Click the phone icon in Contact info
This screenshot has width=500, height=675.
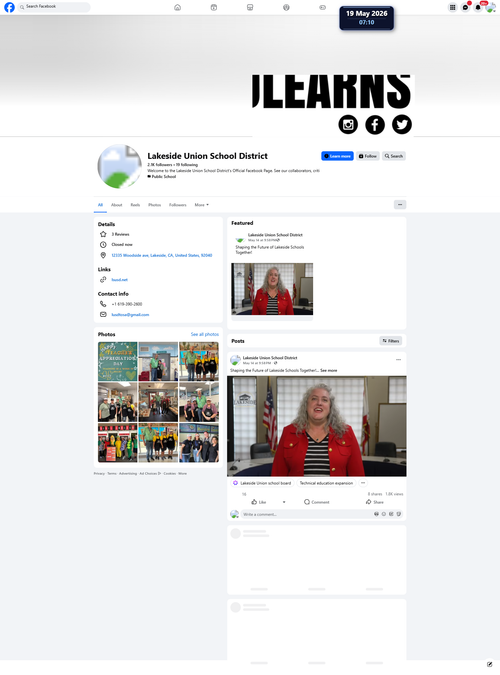pyautogui.click(x=103, y=304)
